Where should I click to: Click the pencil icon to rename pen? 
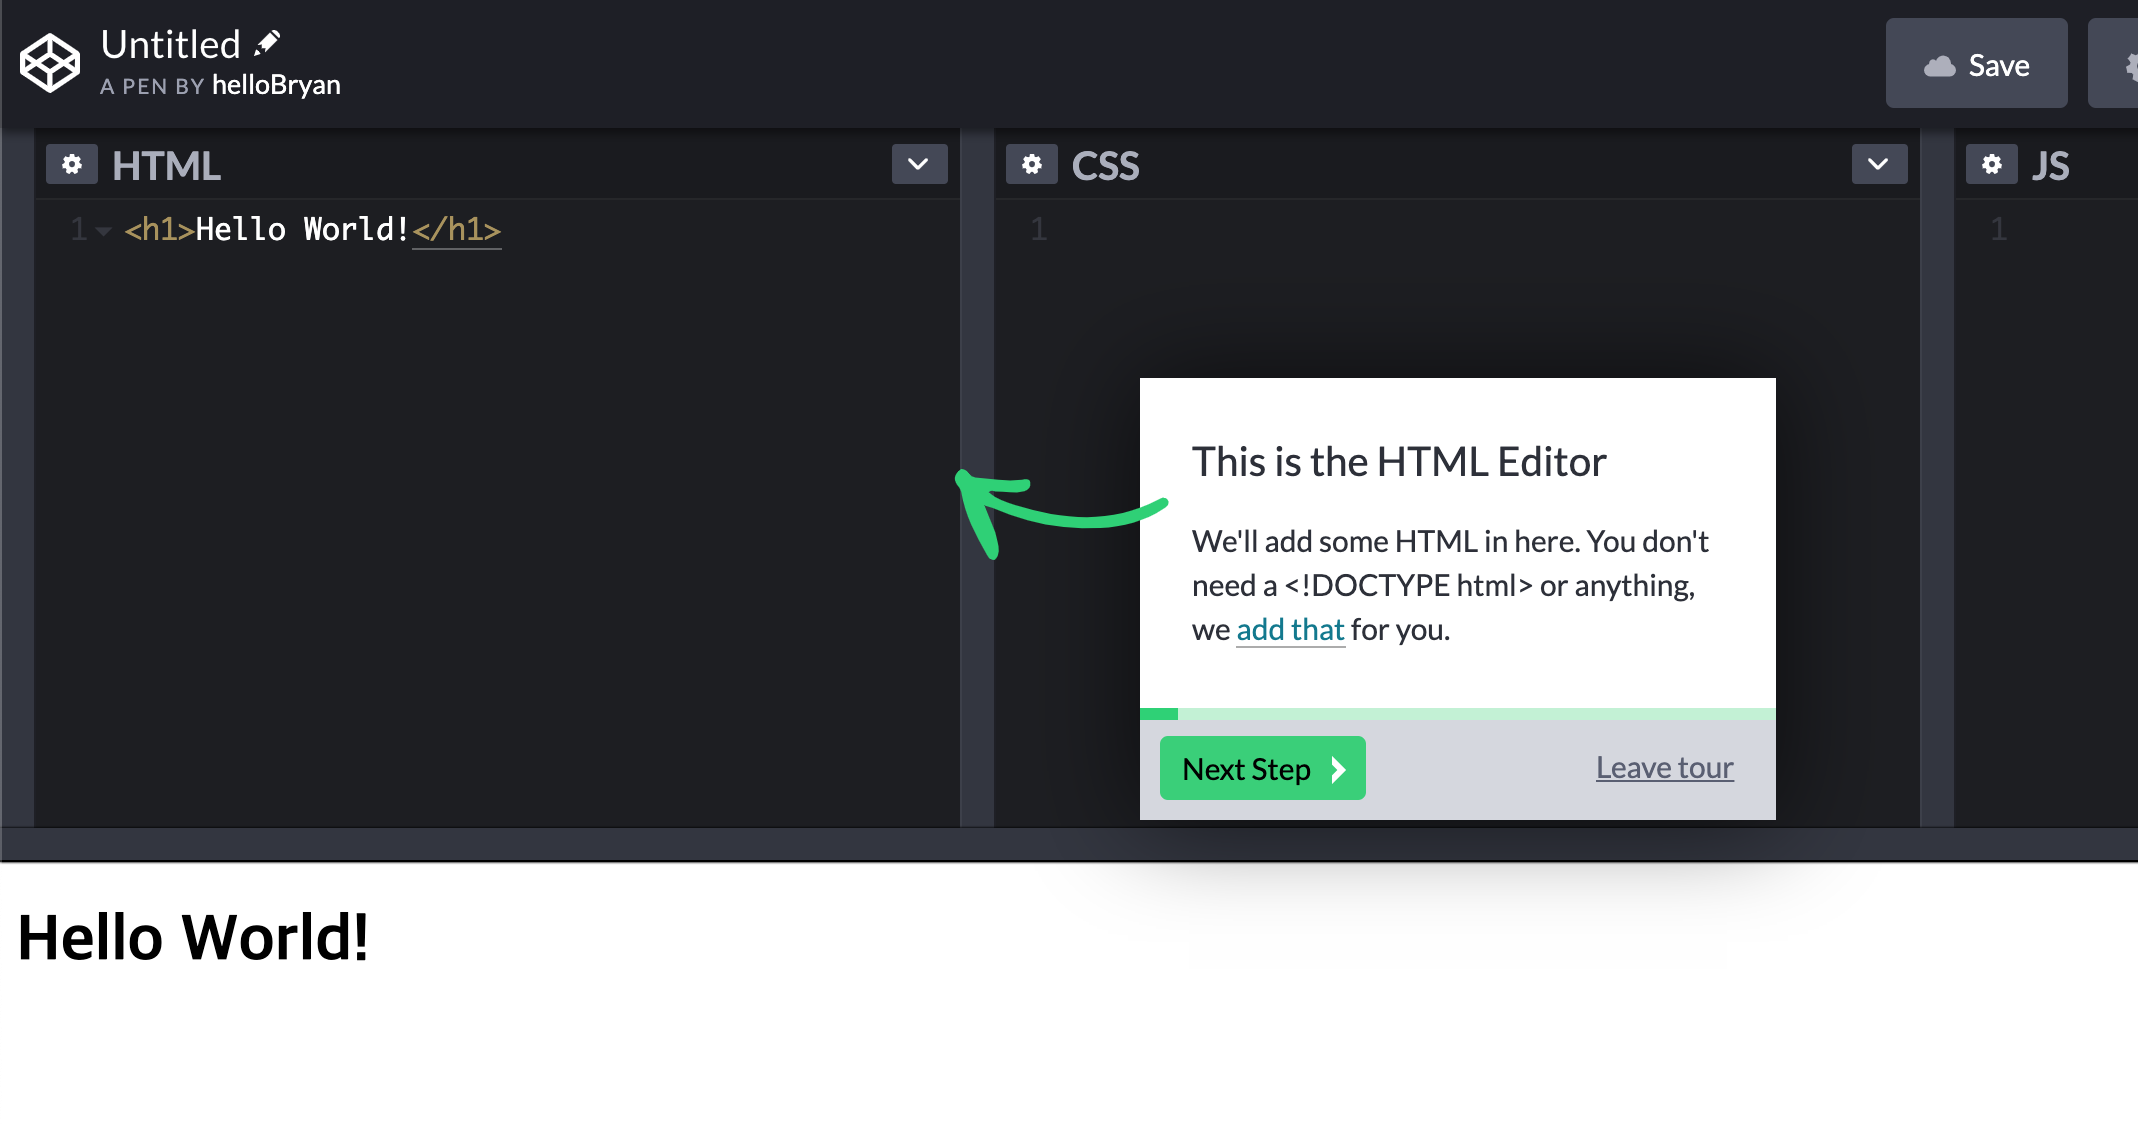point(267,43)
